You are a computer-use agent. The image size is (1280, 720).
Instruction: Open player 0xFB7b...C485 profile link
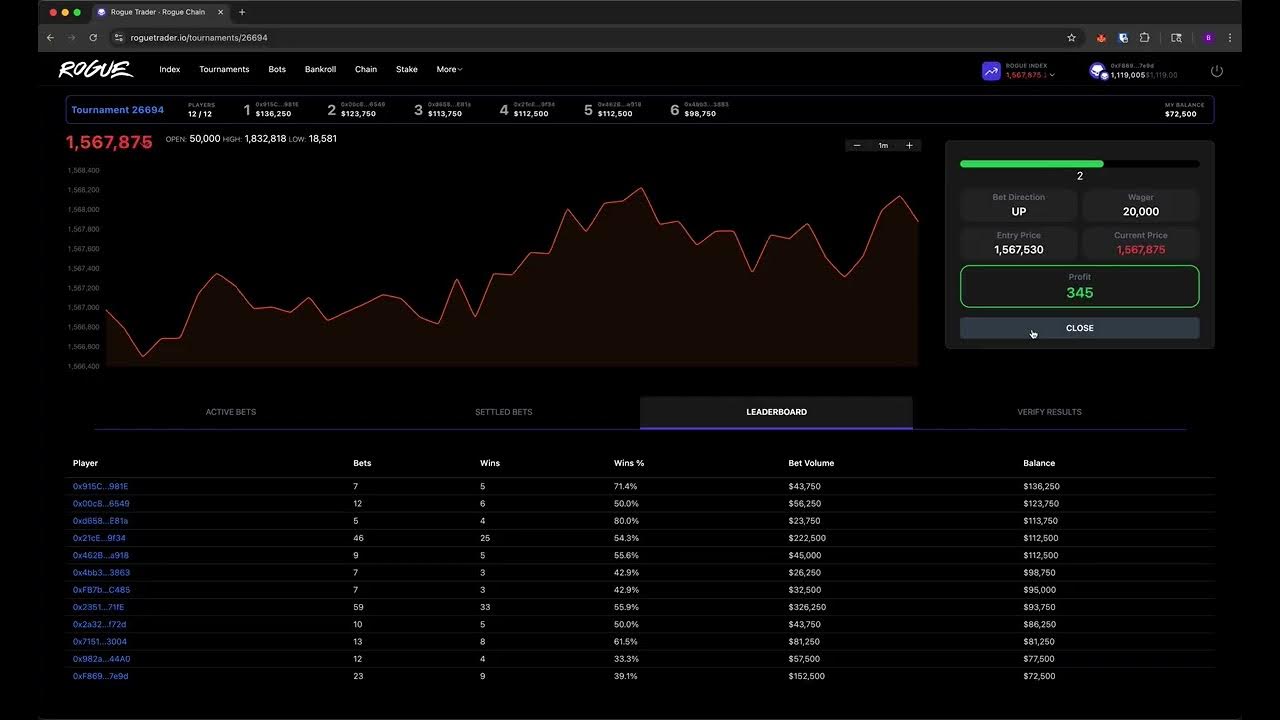point(101,590)
